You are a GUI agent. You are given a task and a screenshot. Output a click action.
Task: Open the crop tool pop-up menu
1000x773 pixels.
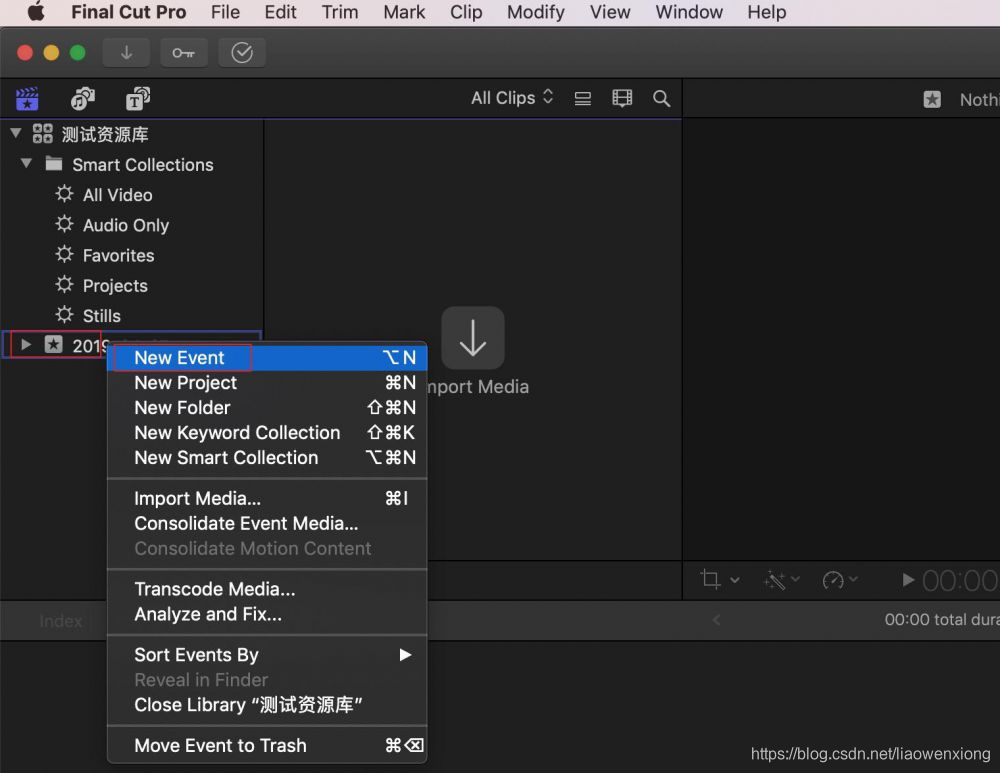[720, 580]
